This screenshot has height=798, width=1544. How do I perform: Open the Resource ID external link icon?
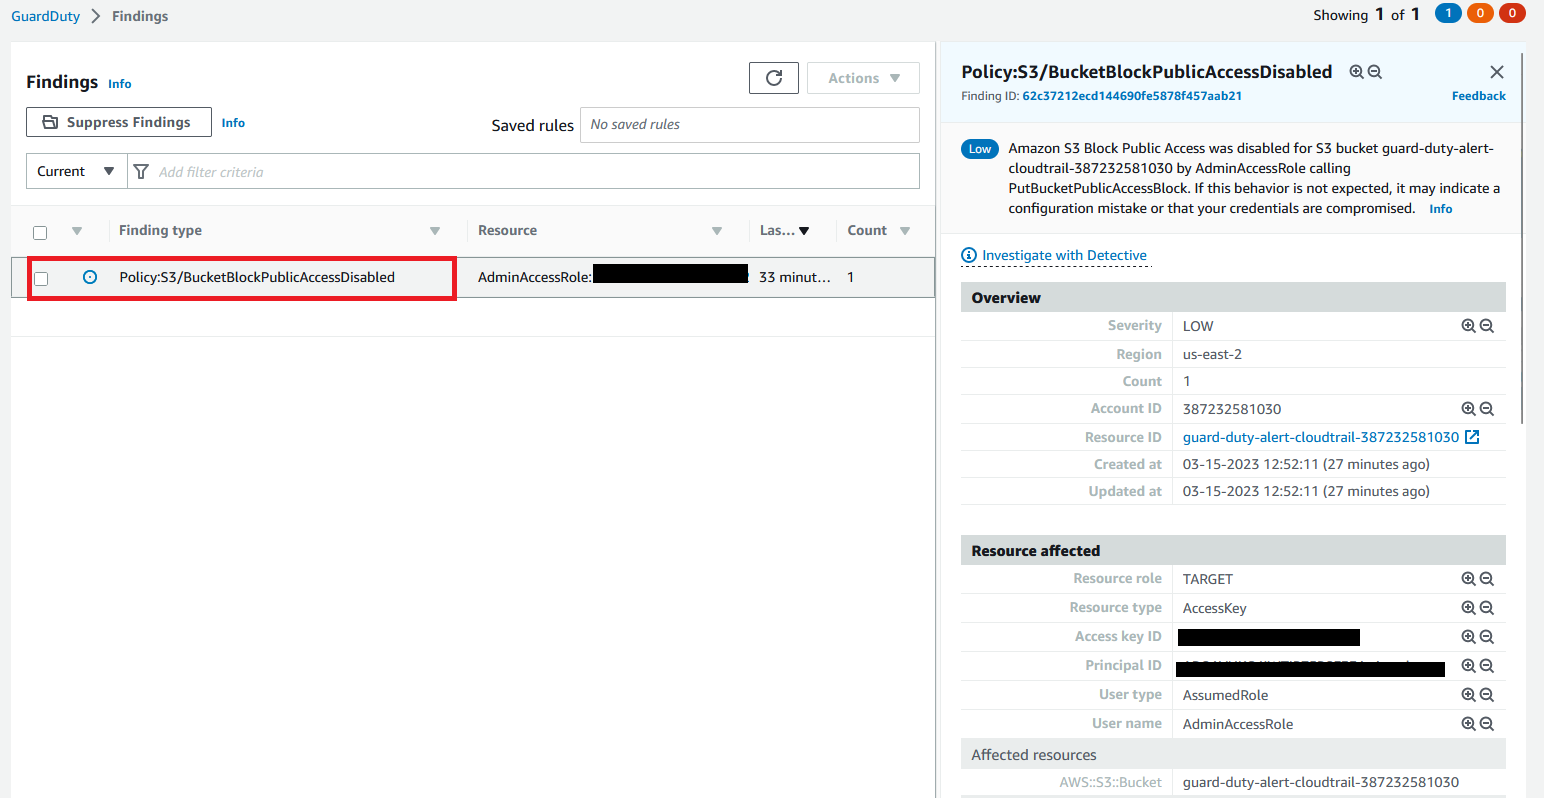pyautogui.click(x=1472, y=437)
